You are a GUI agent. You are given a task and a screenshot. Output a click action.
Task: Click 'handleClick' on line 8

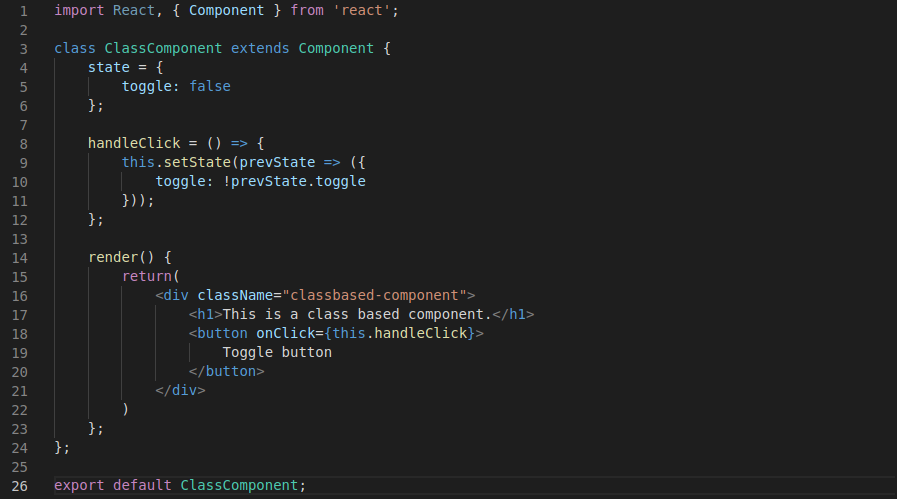coord(134,143)
